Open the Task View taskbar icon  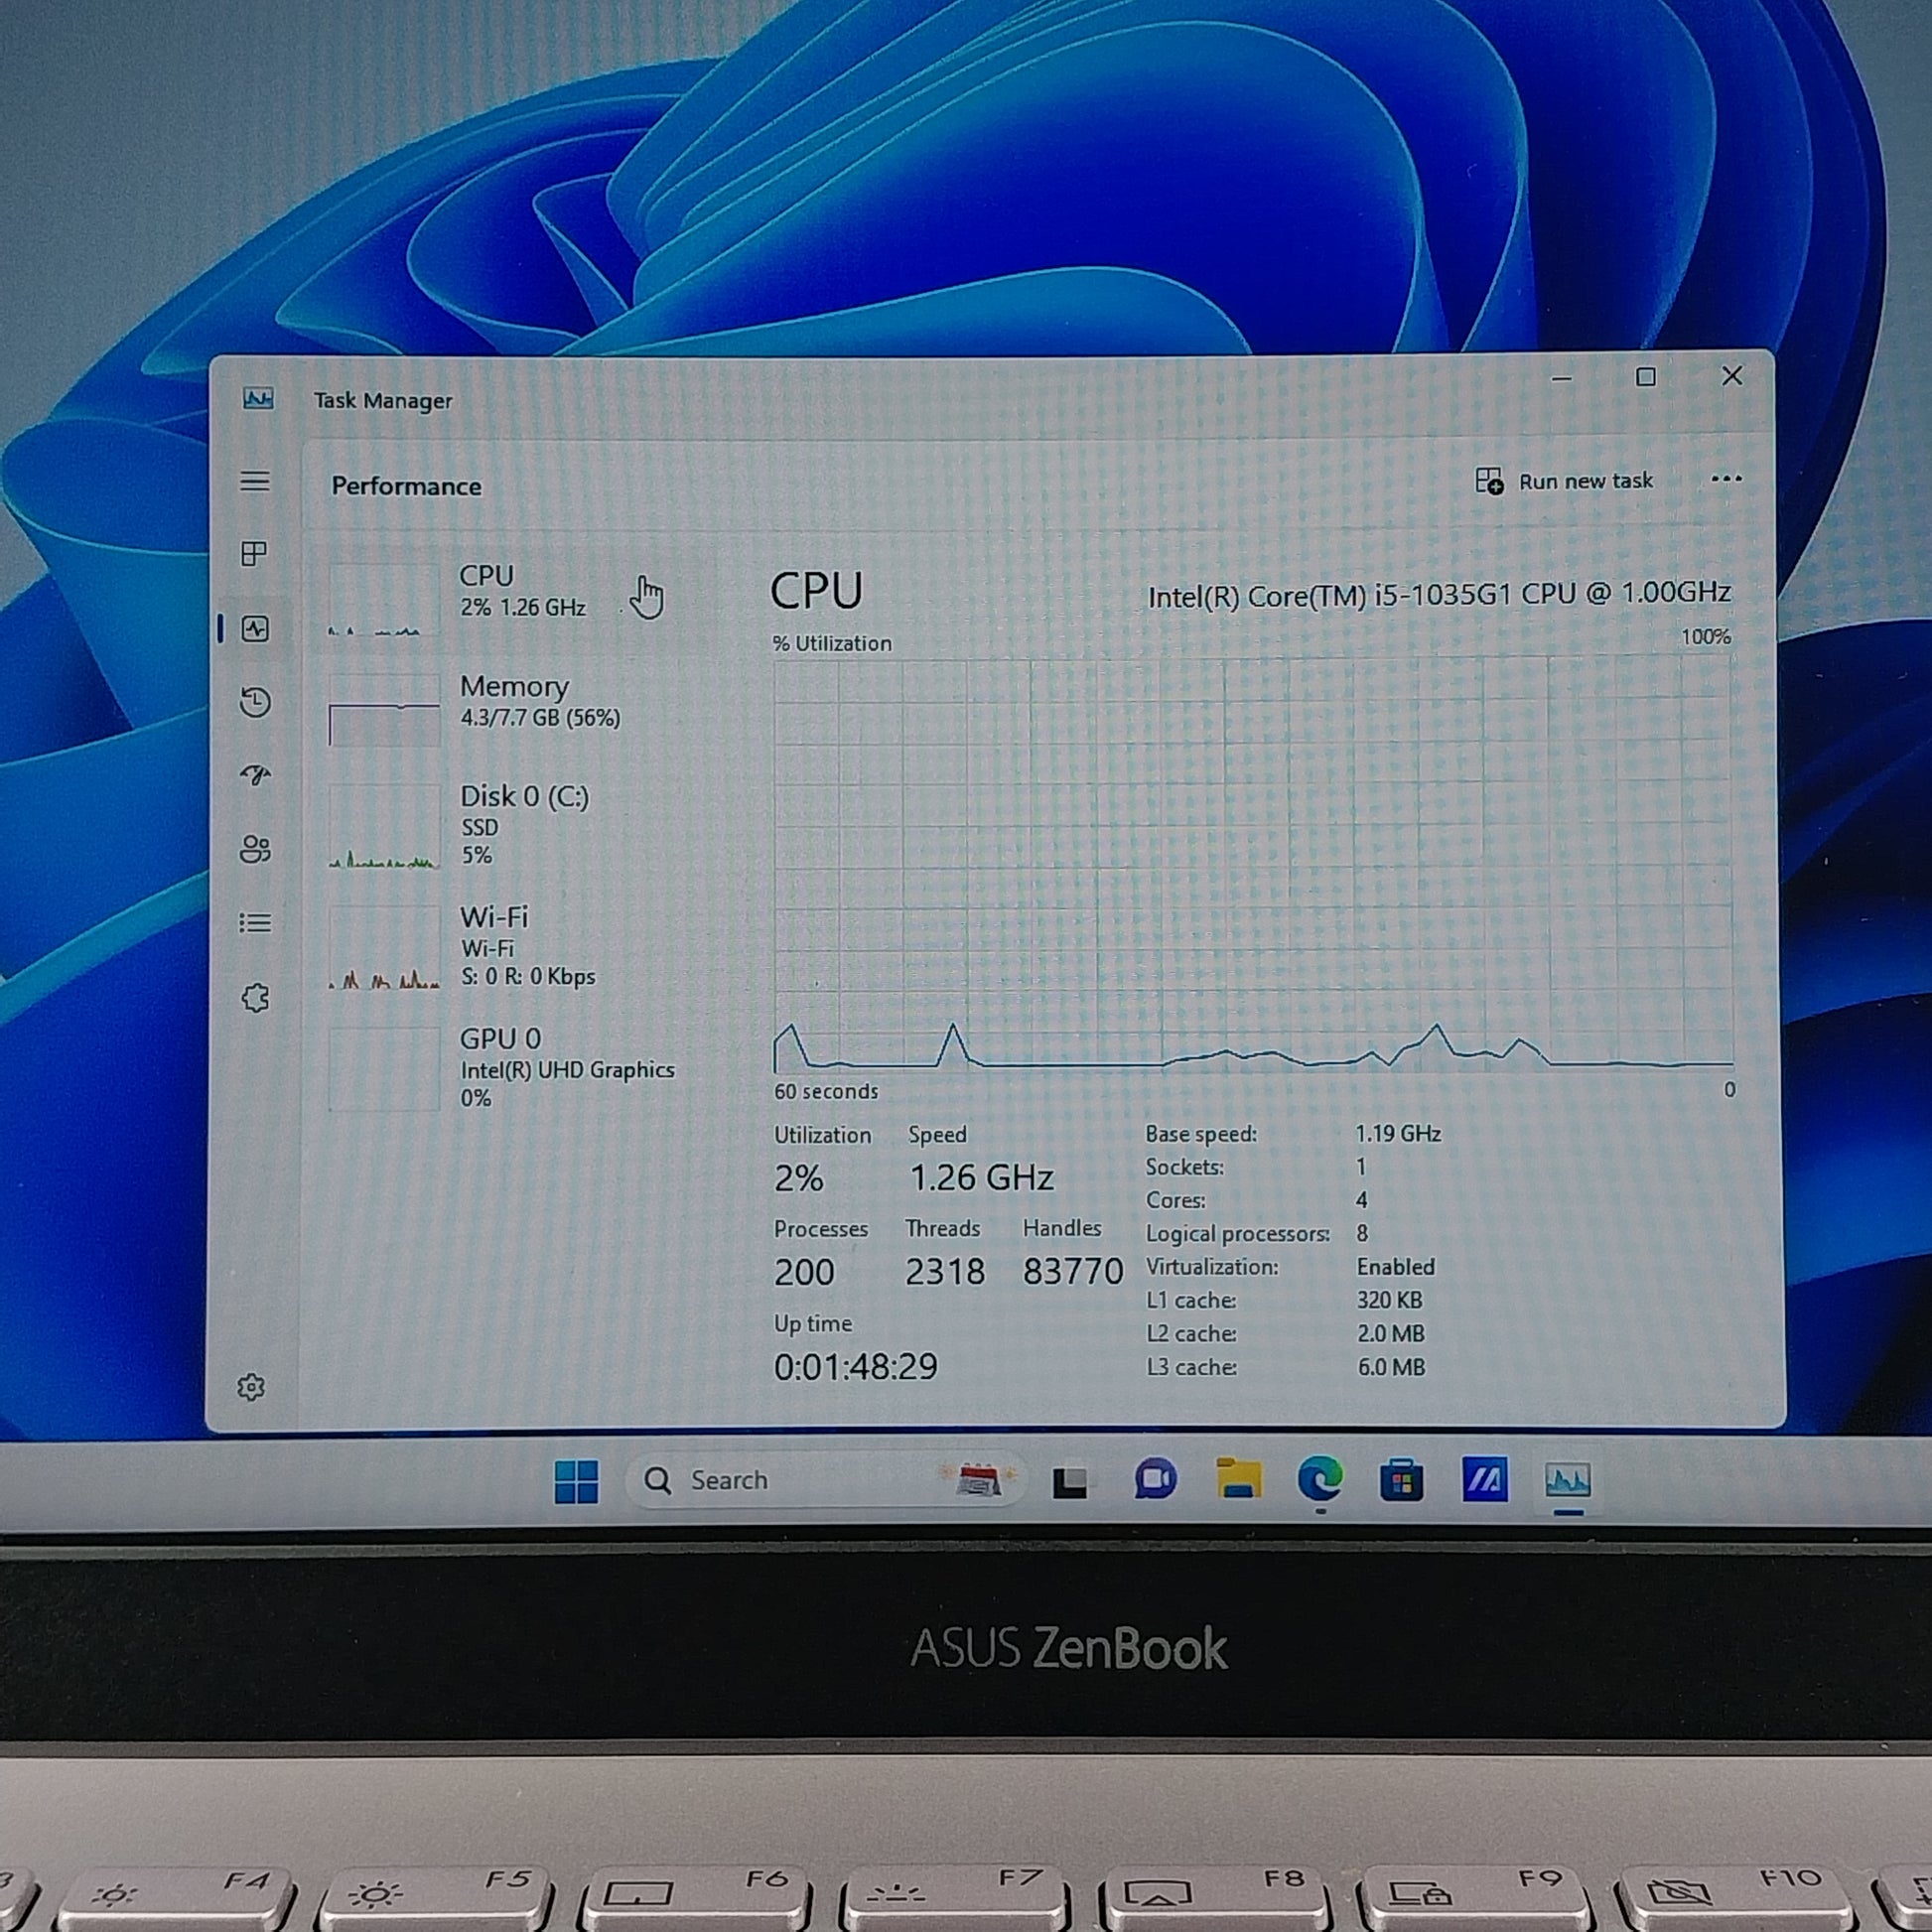coord(1070,1481)
